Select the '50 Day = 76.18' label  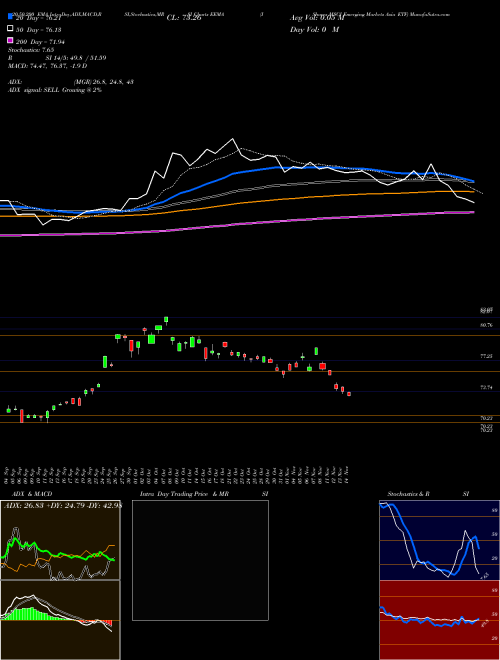click(40, 30)
